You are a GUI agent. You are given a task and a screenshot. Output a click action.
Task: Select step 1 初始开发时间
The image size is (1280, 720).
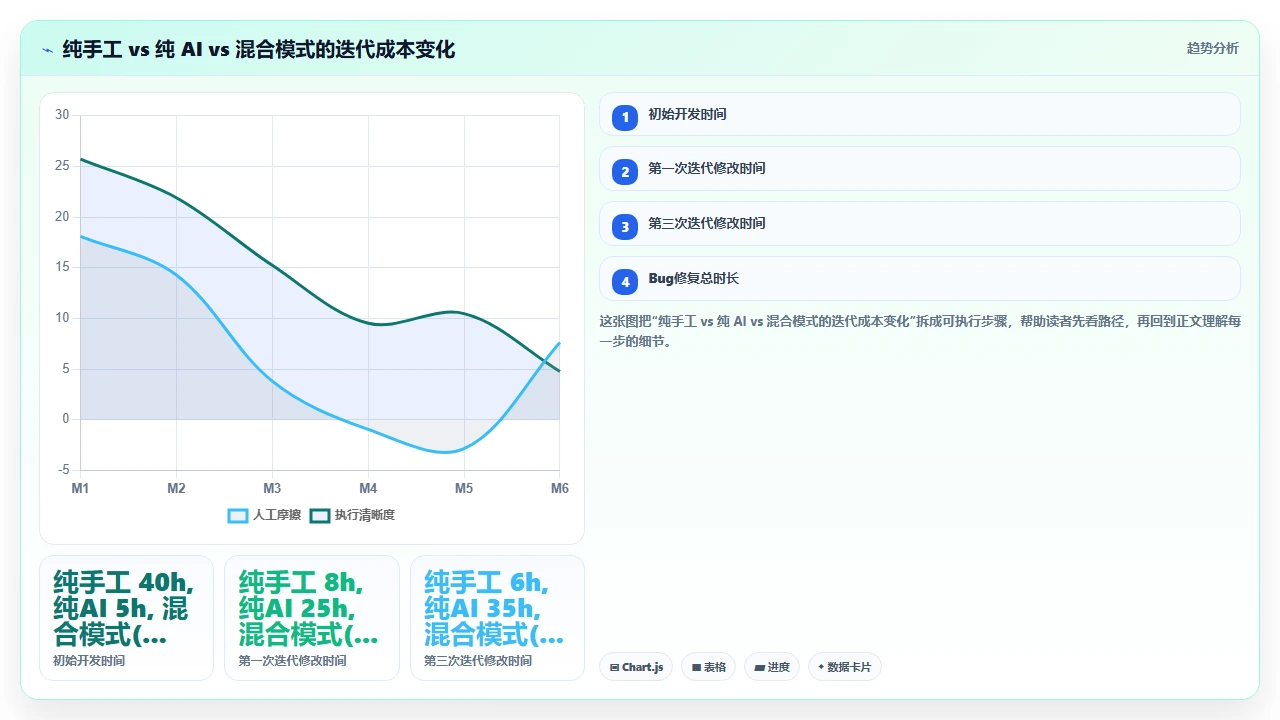coord(919,114)
